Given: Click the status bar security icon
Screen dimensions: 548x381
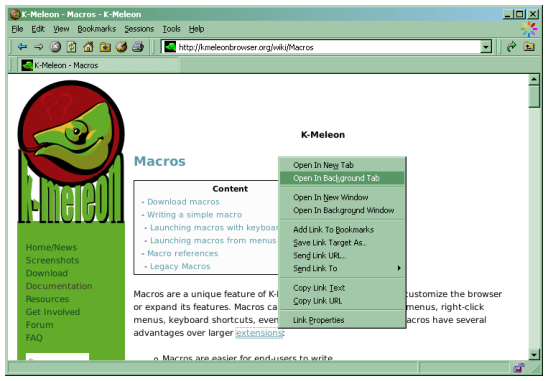Looking at the screenshot, I should pyautogui.click(x=519, y=367).
